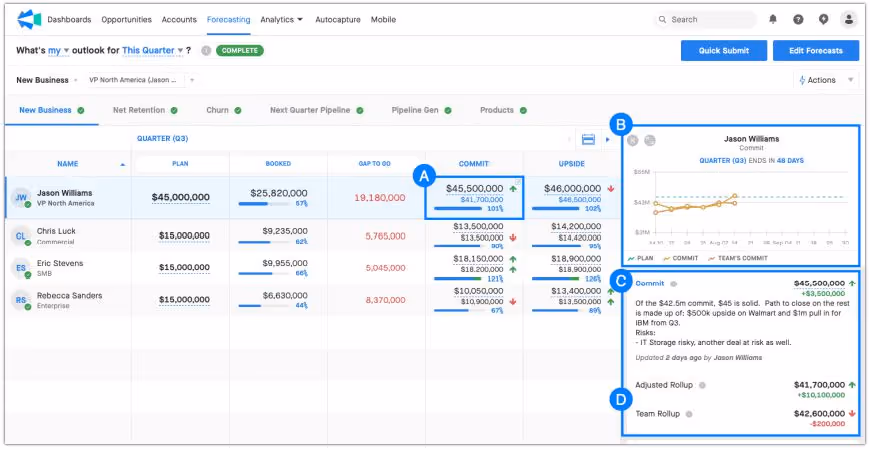Go to Dashboards in top navigation

69,19
